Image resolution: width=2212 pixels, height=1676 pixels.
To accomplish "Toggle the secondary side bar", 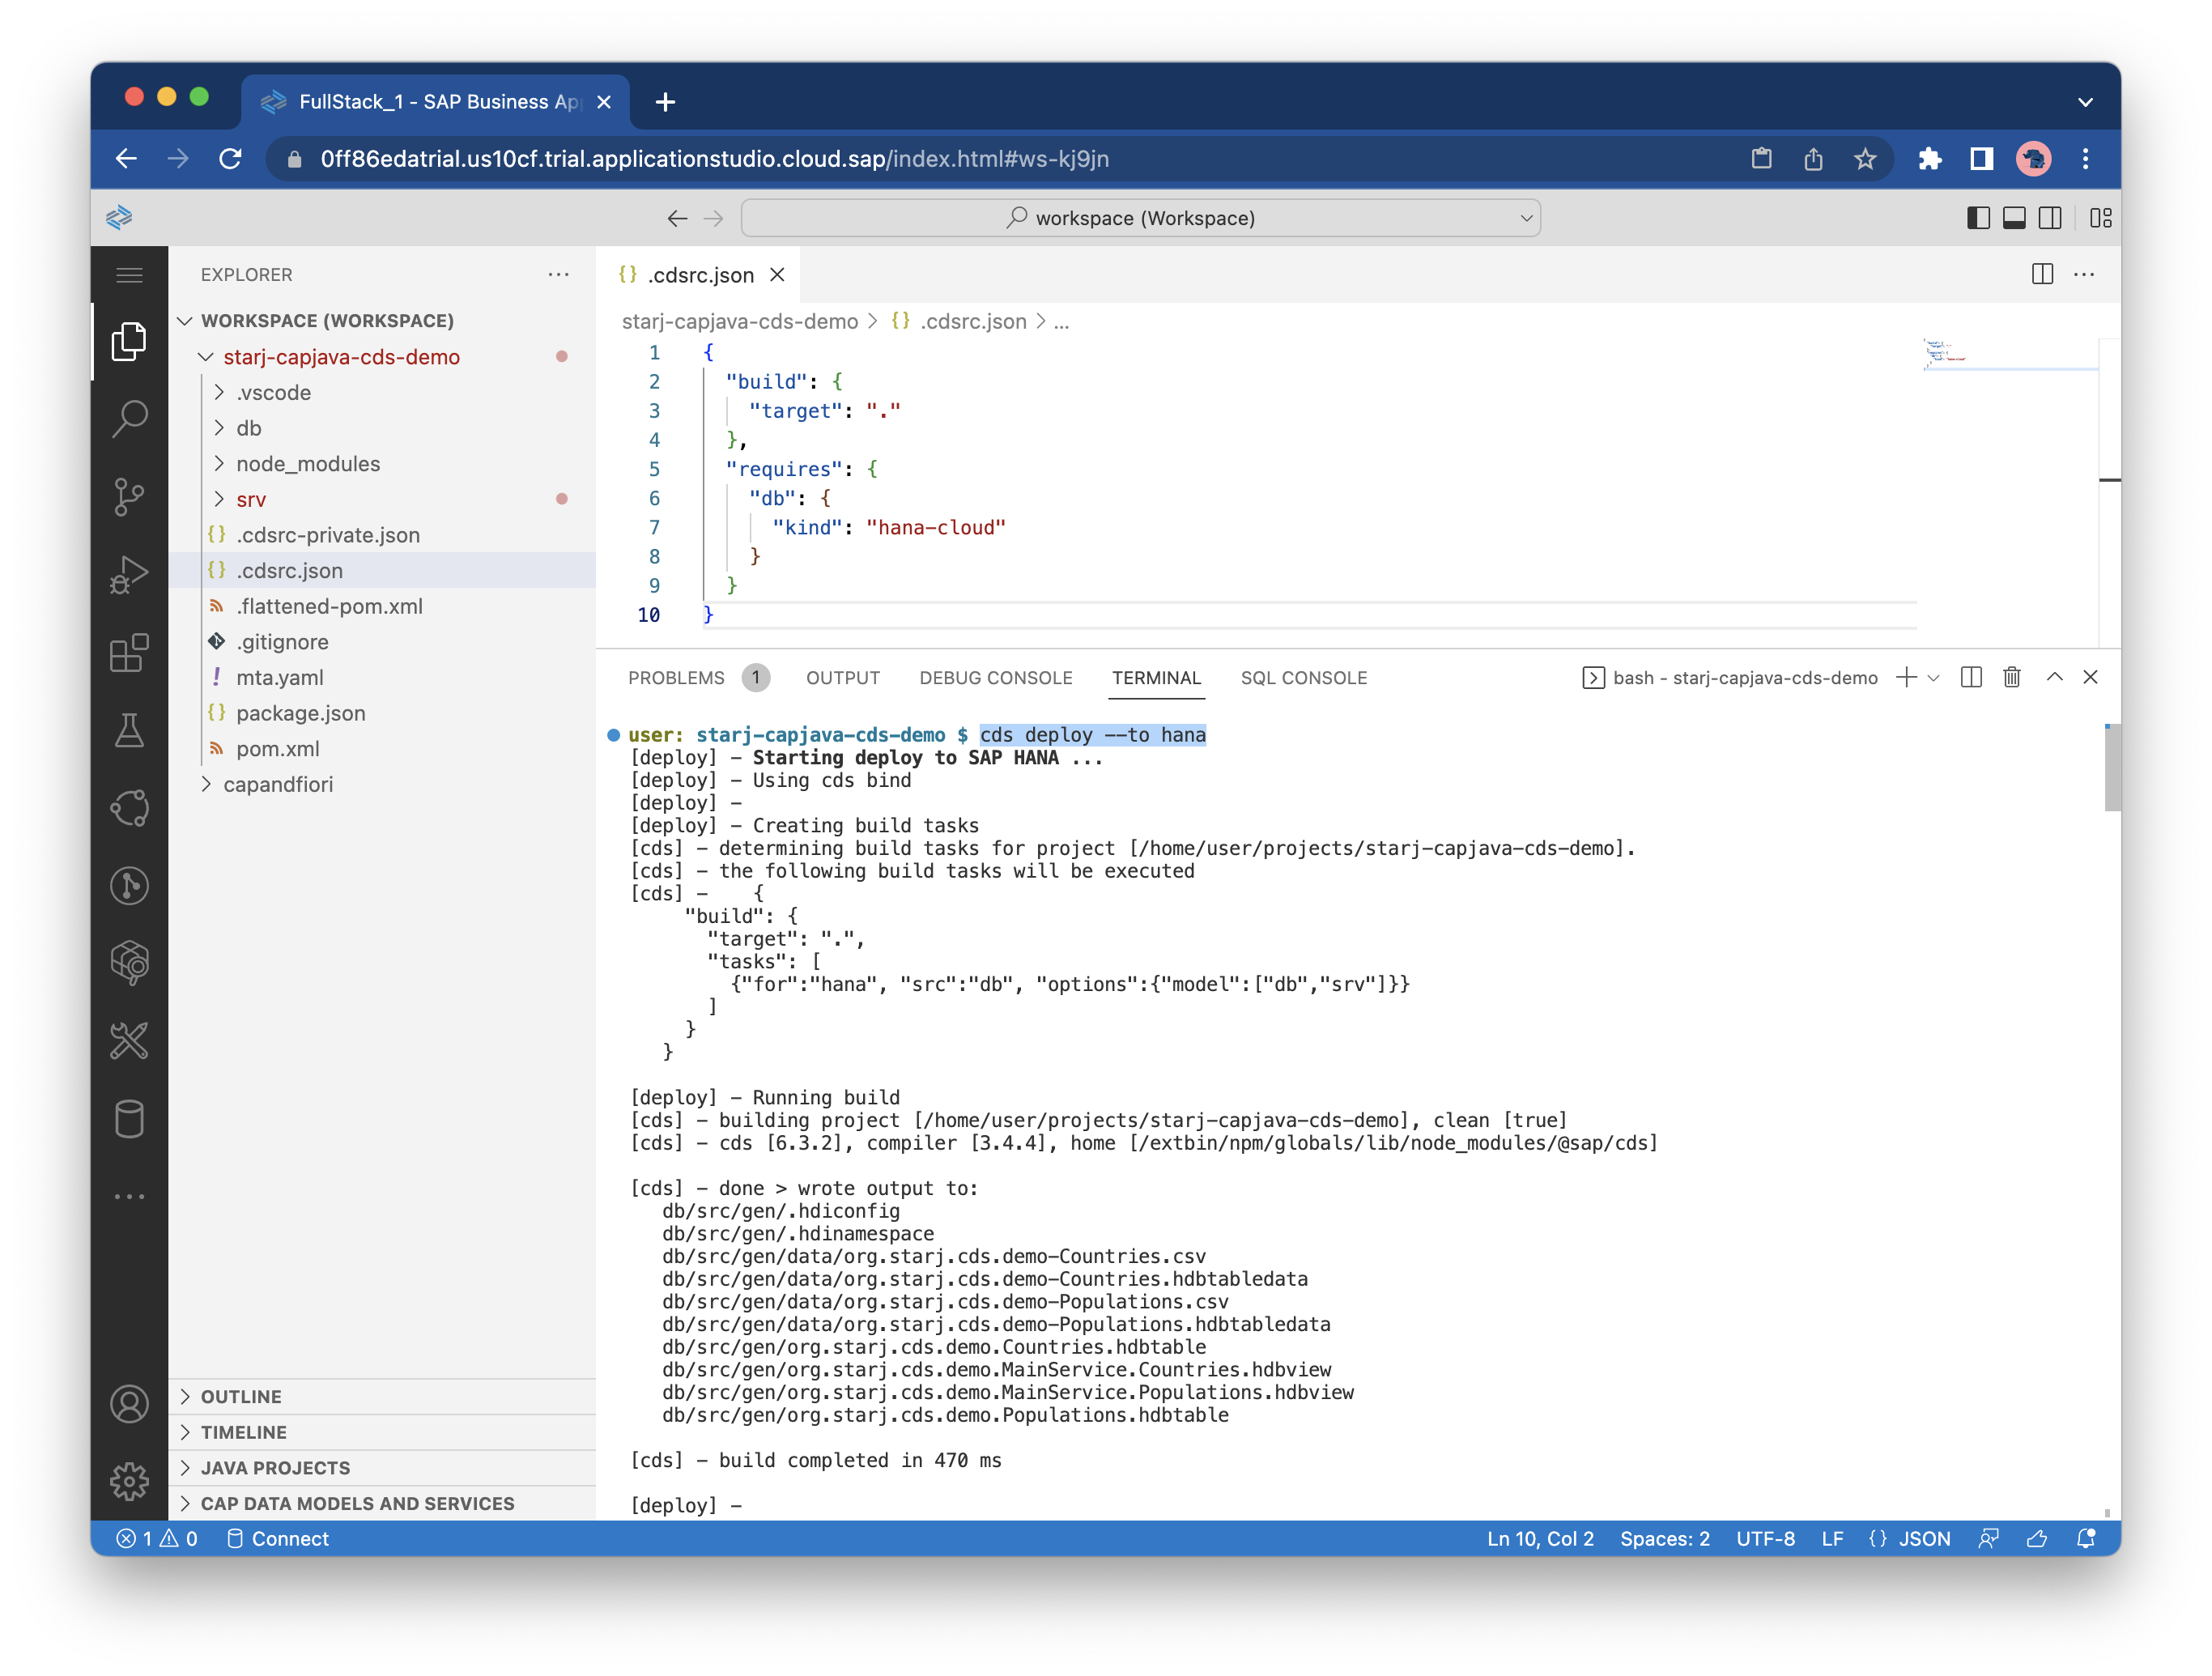I will coord(2050,218).
